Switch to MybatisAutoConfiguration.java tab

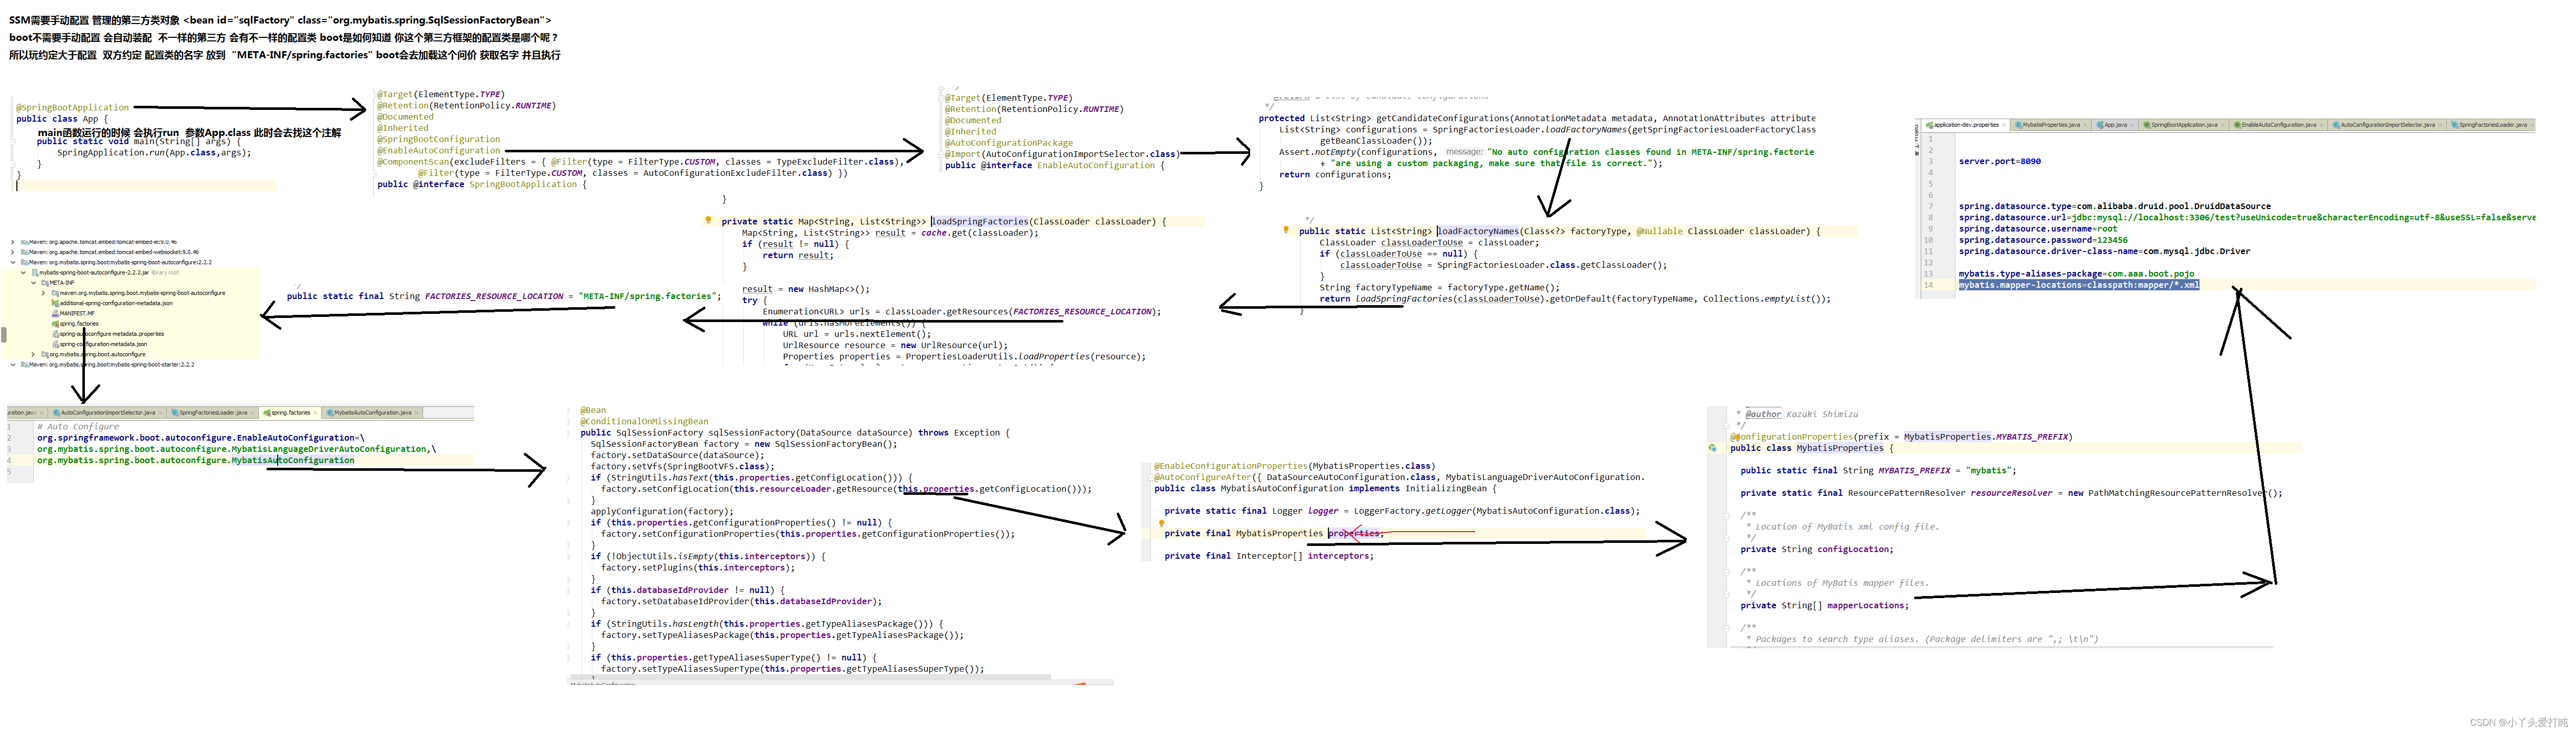(372, 413)
